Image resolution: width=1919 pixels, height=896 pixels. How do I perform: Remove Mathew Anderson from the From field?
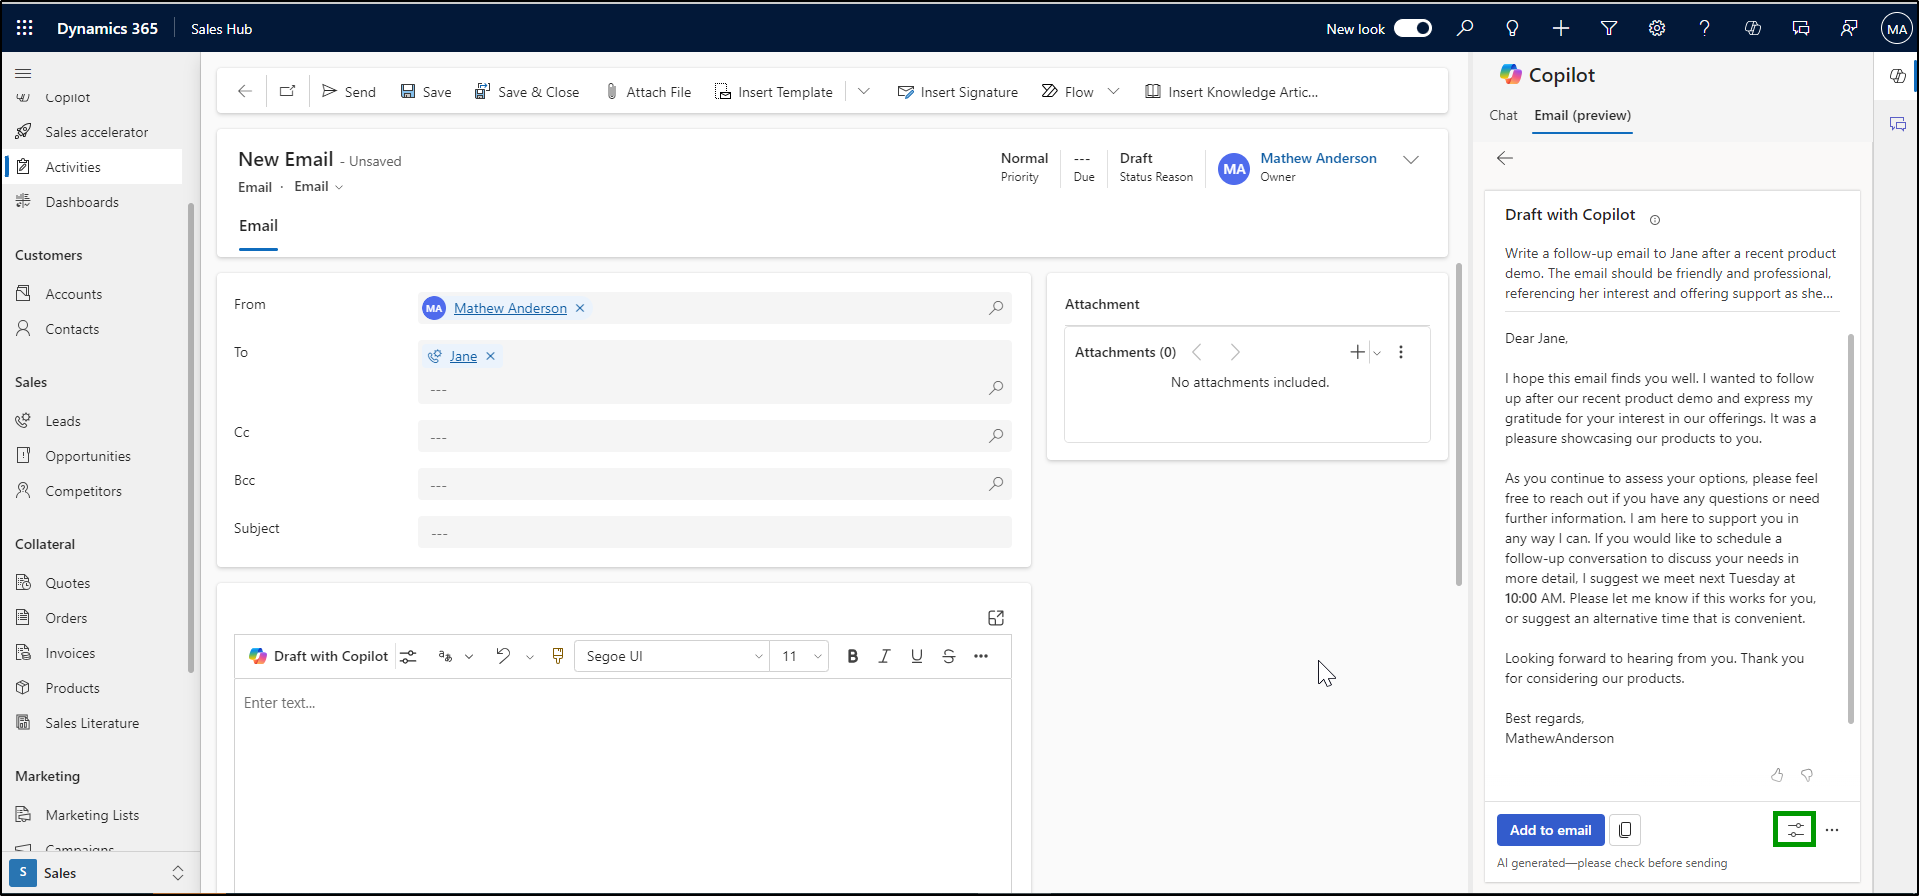[580, 308]
